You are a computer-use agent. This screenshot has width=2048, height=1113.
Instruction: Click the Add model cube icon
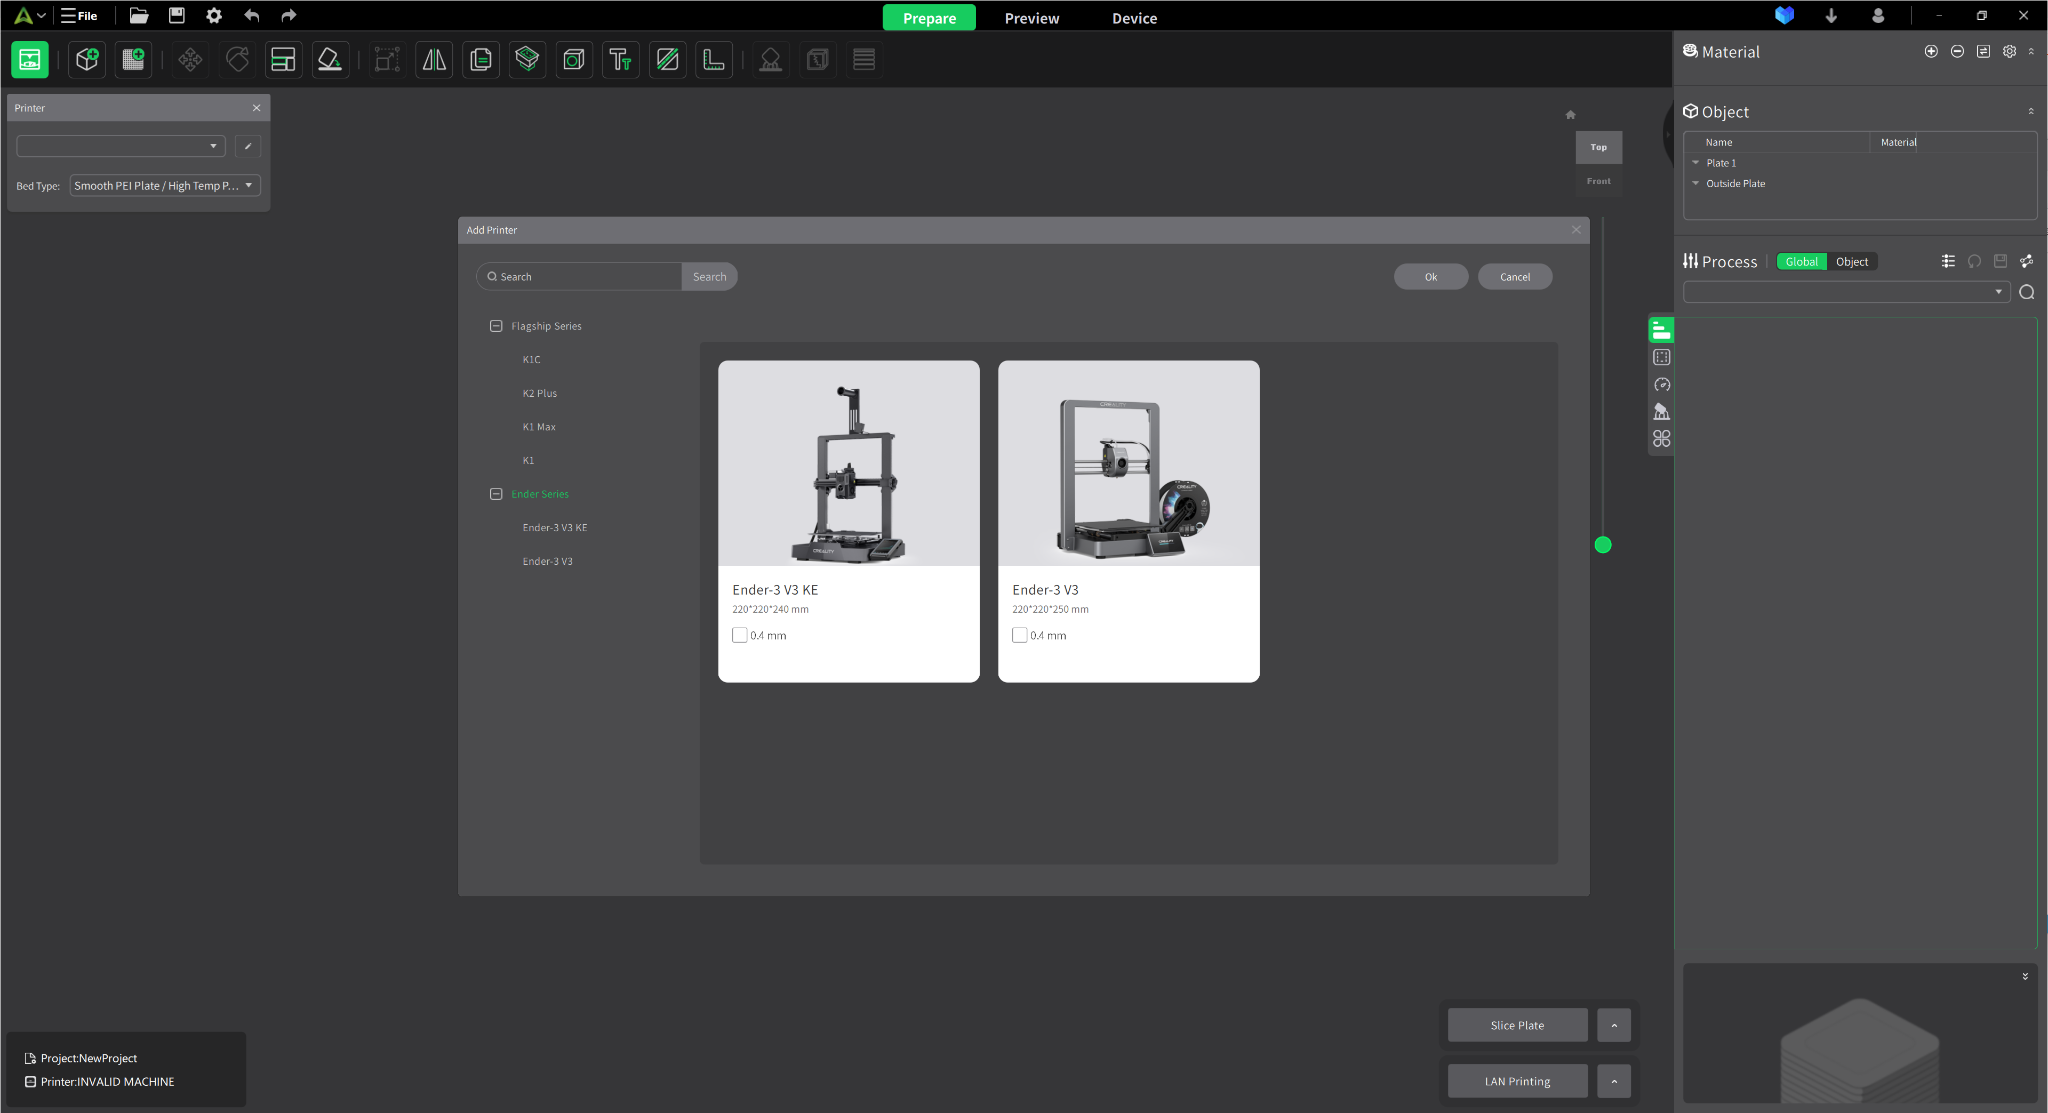pyautogui.click(x=87, y=60)
